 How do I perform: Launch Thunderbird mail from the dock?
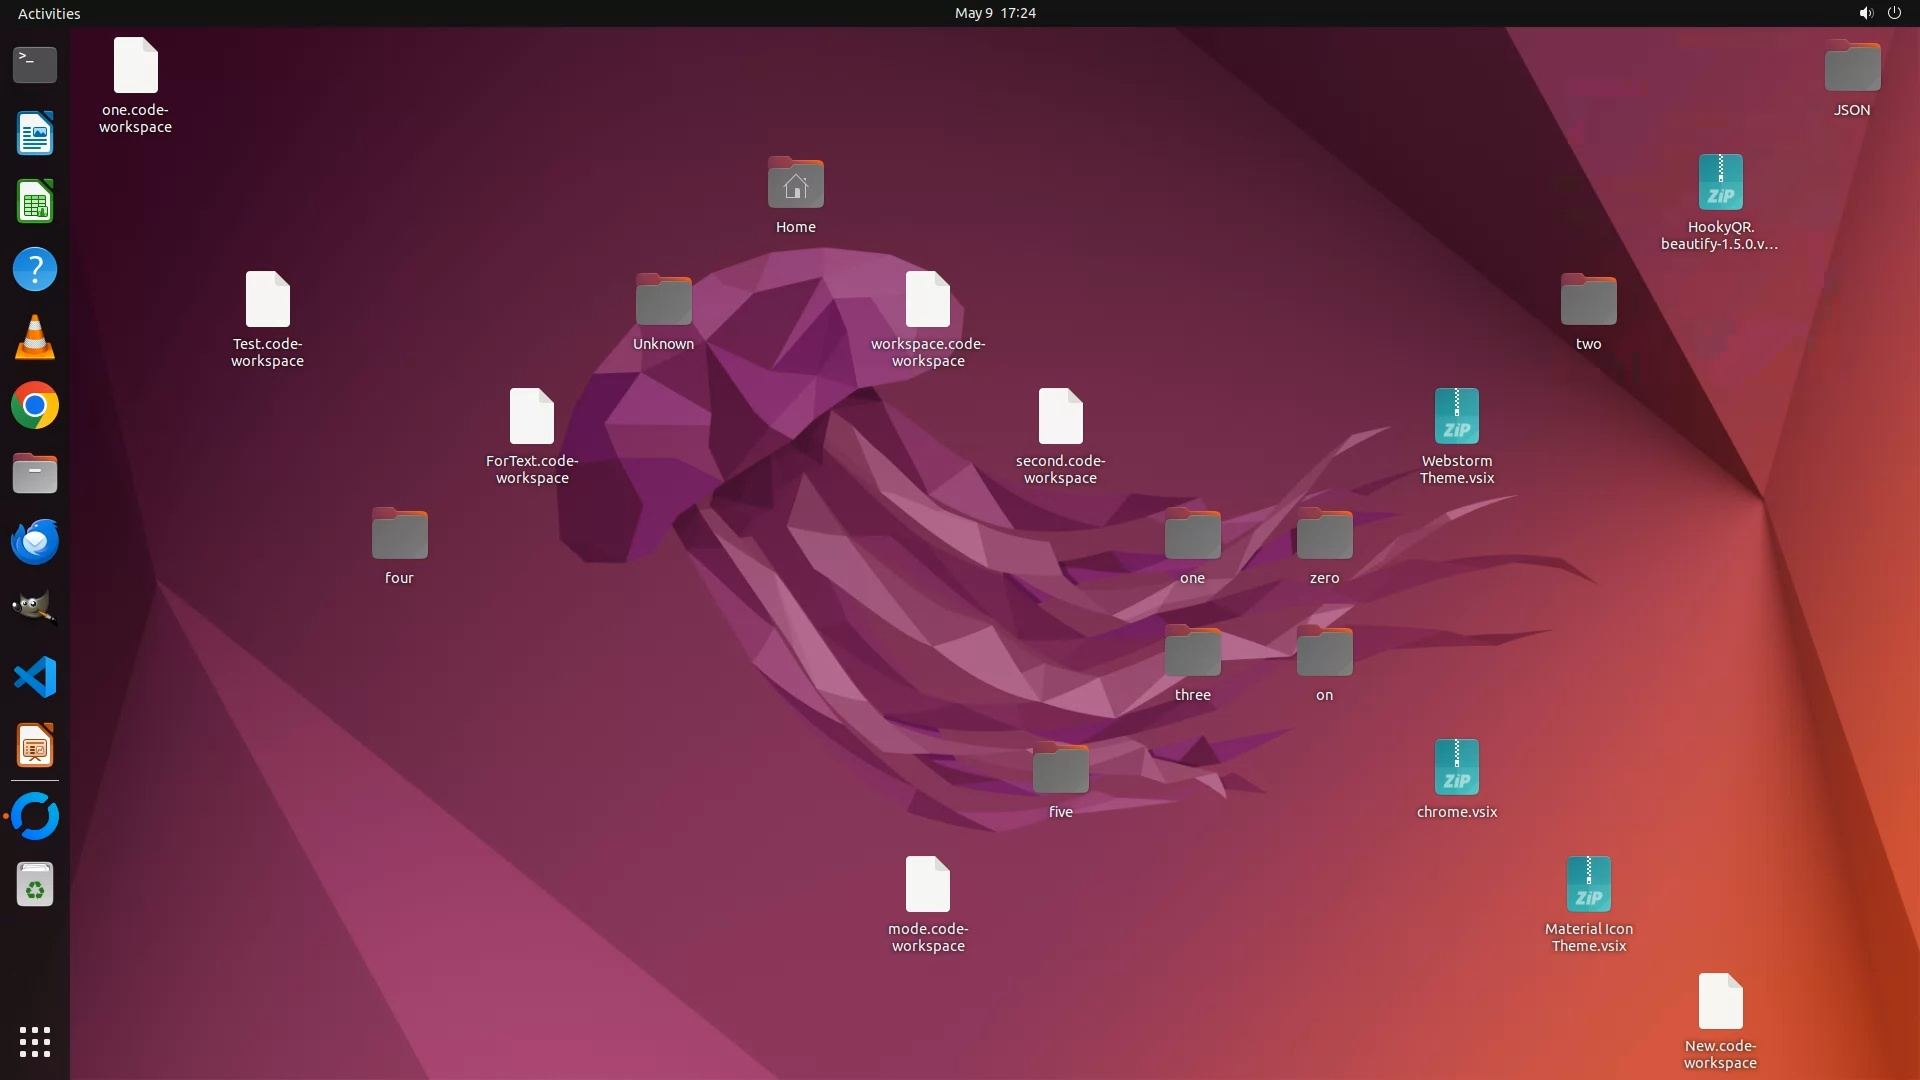click(x=35, y=542)
